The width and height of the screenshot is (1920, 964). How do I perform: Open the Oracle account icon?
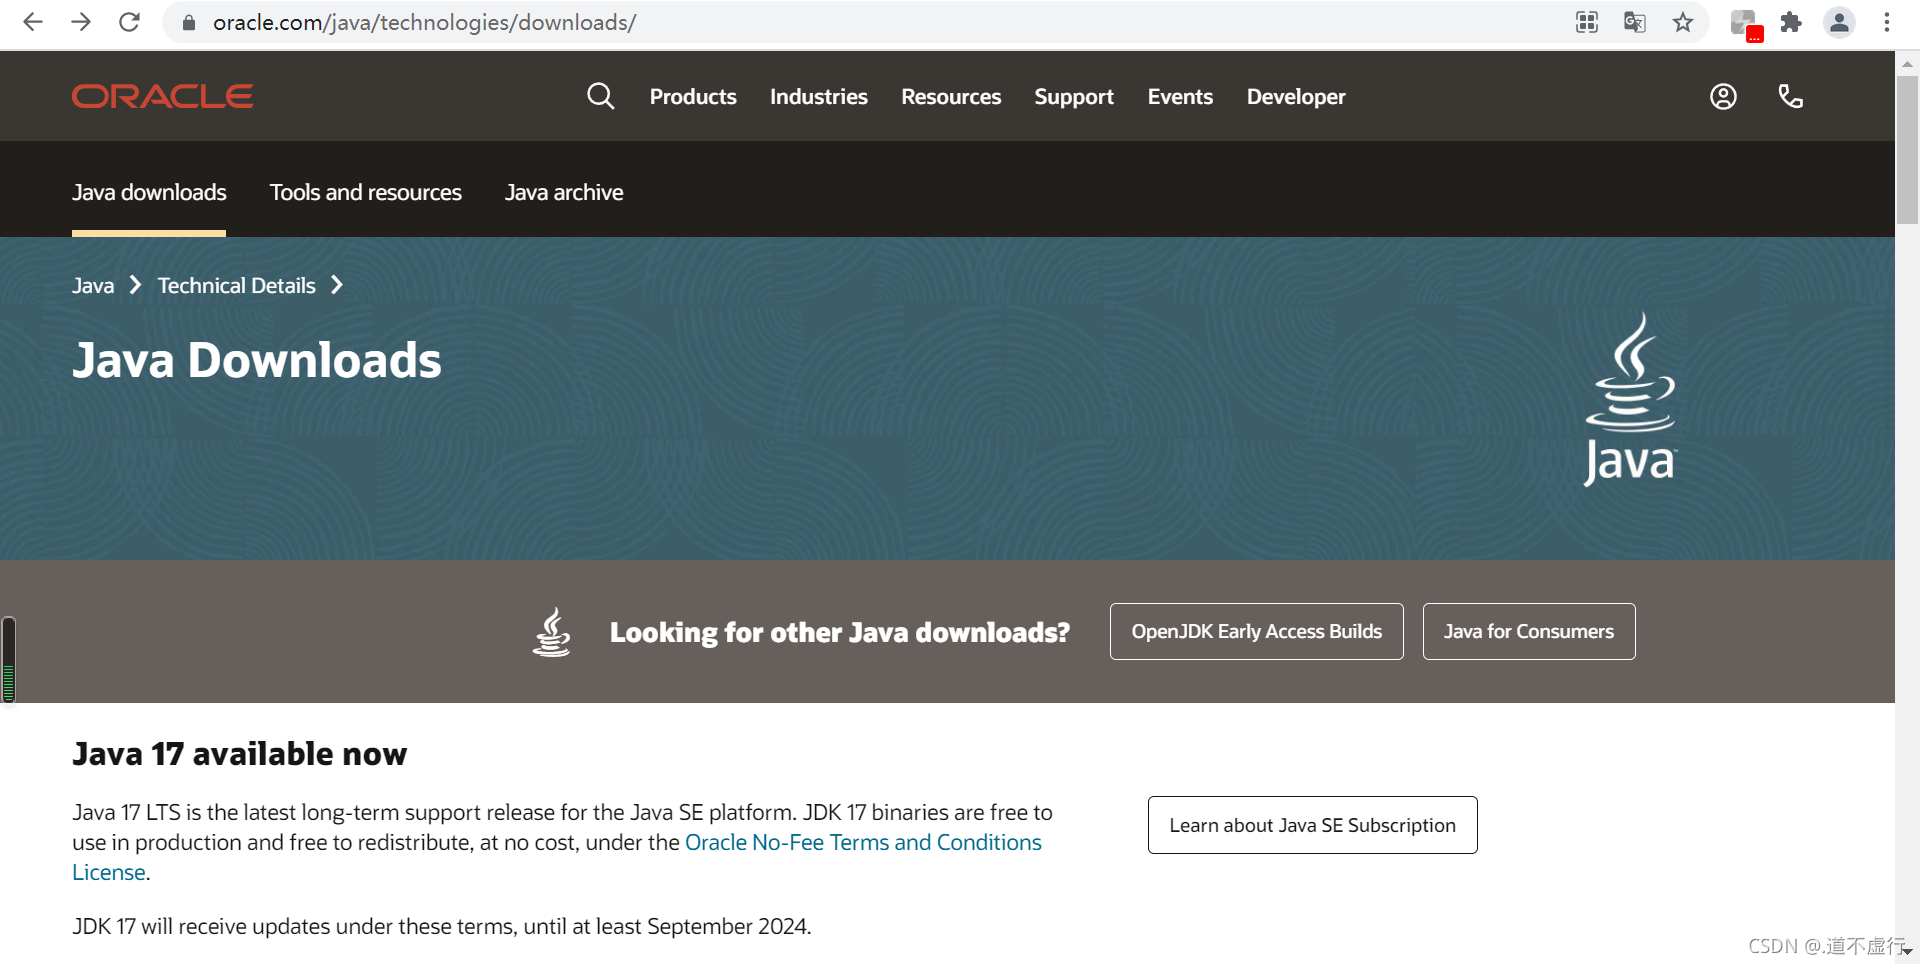point(1723,96)
